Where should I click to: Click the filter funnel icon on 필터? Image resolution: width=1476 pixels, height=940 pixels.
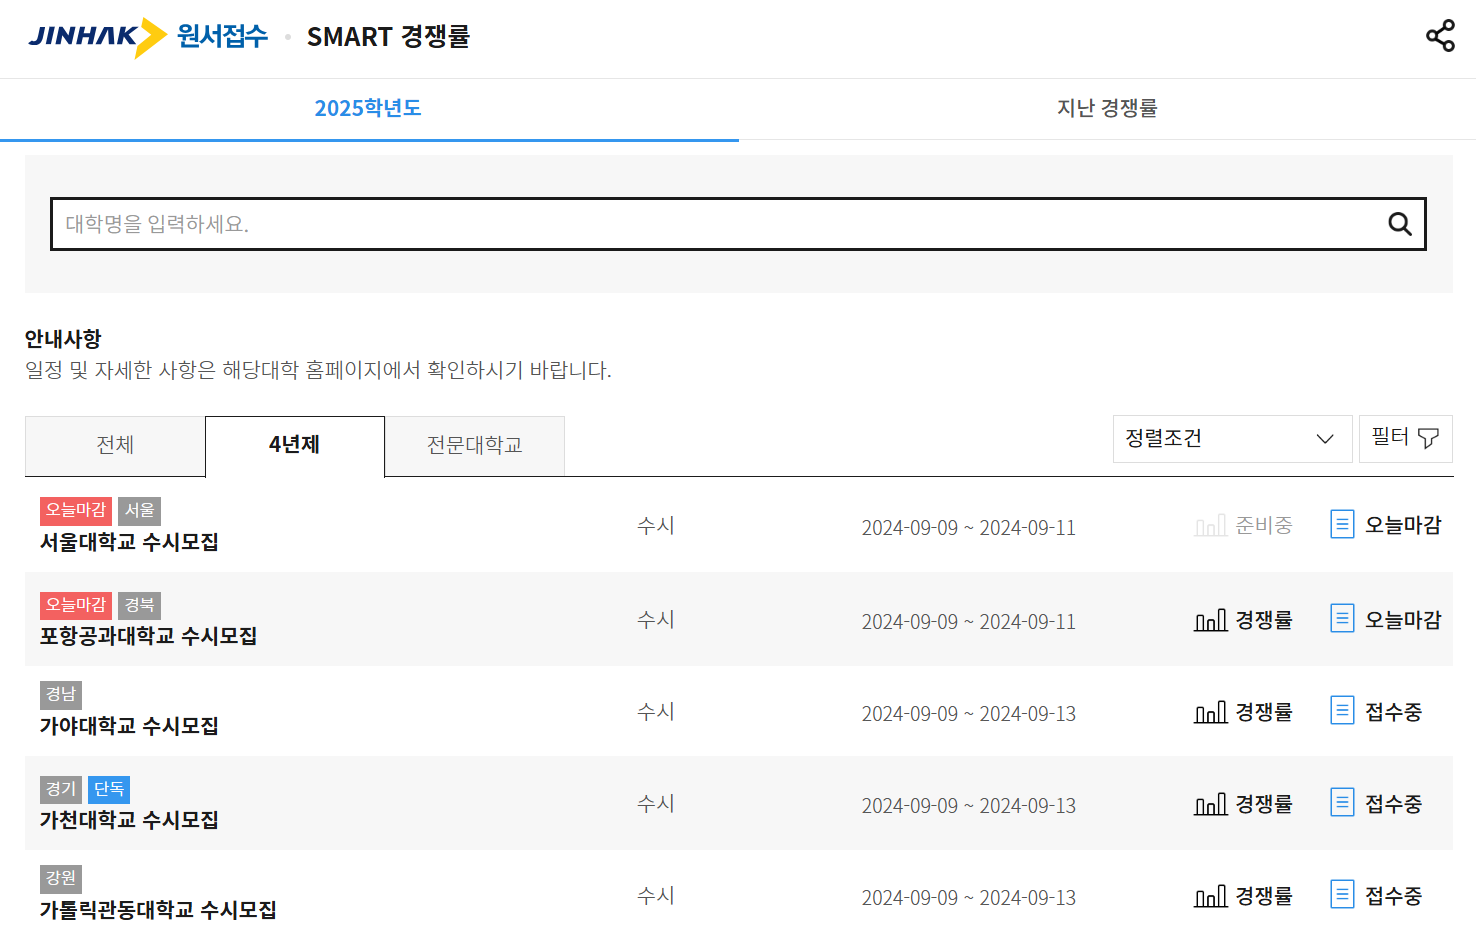[1428, 437]
